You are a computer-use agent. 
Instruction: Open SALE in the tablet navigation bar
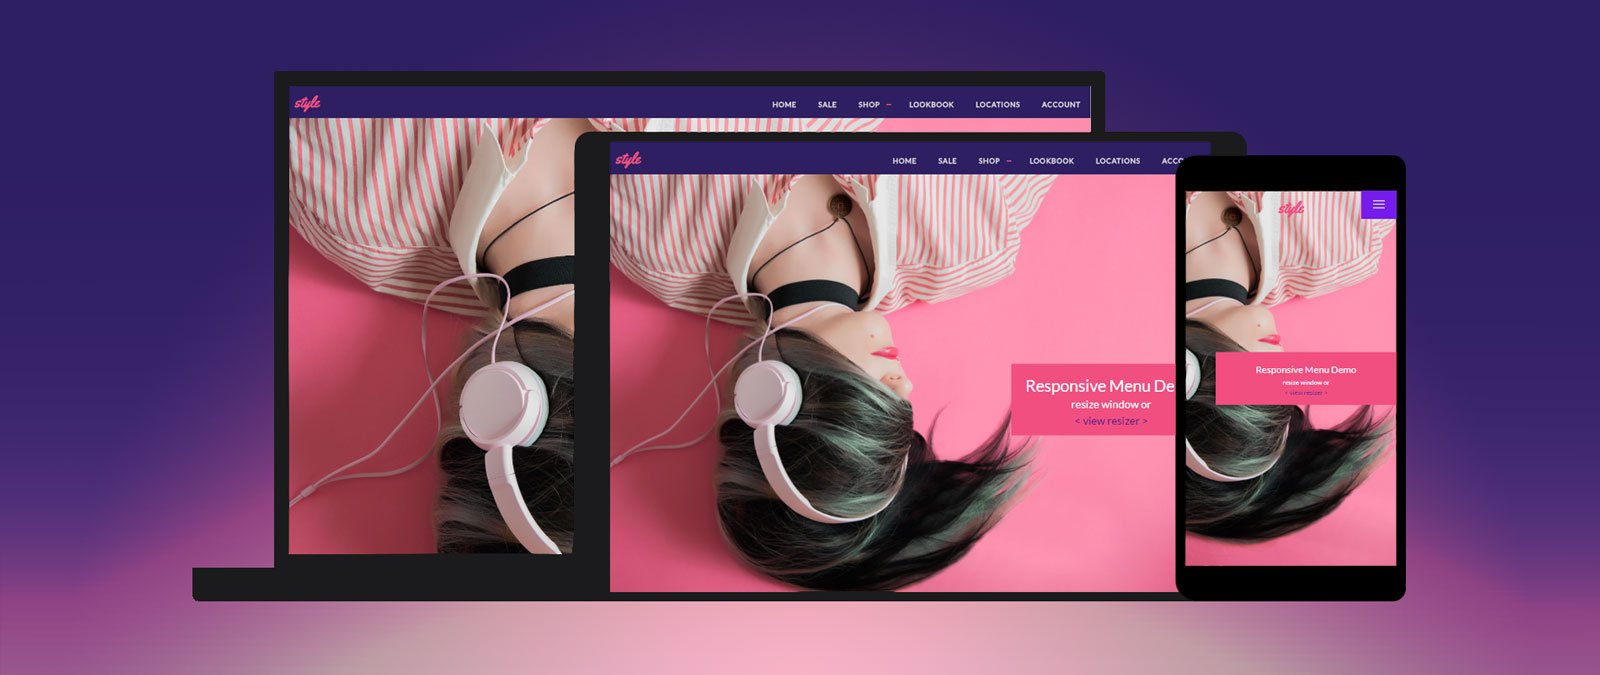pos(947,161)
